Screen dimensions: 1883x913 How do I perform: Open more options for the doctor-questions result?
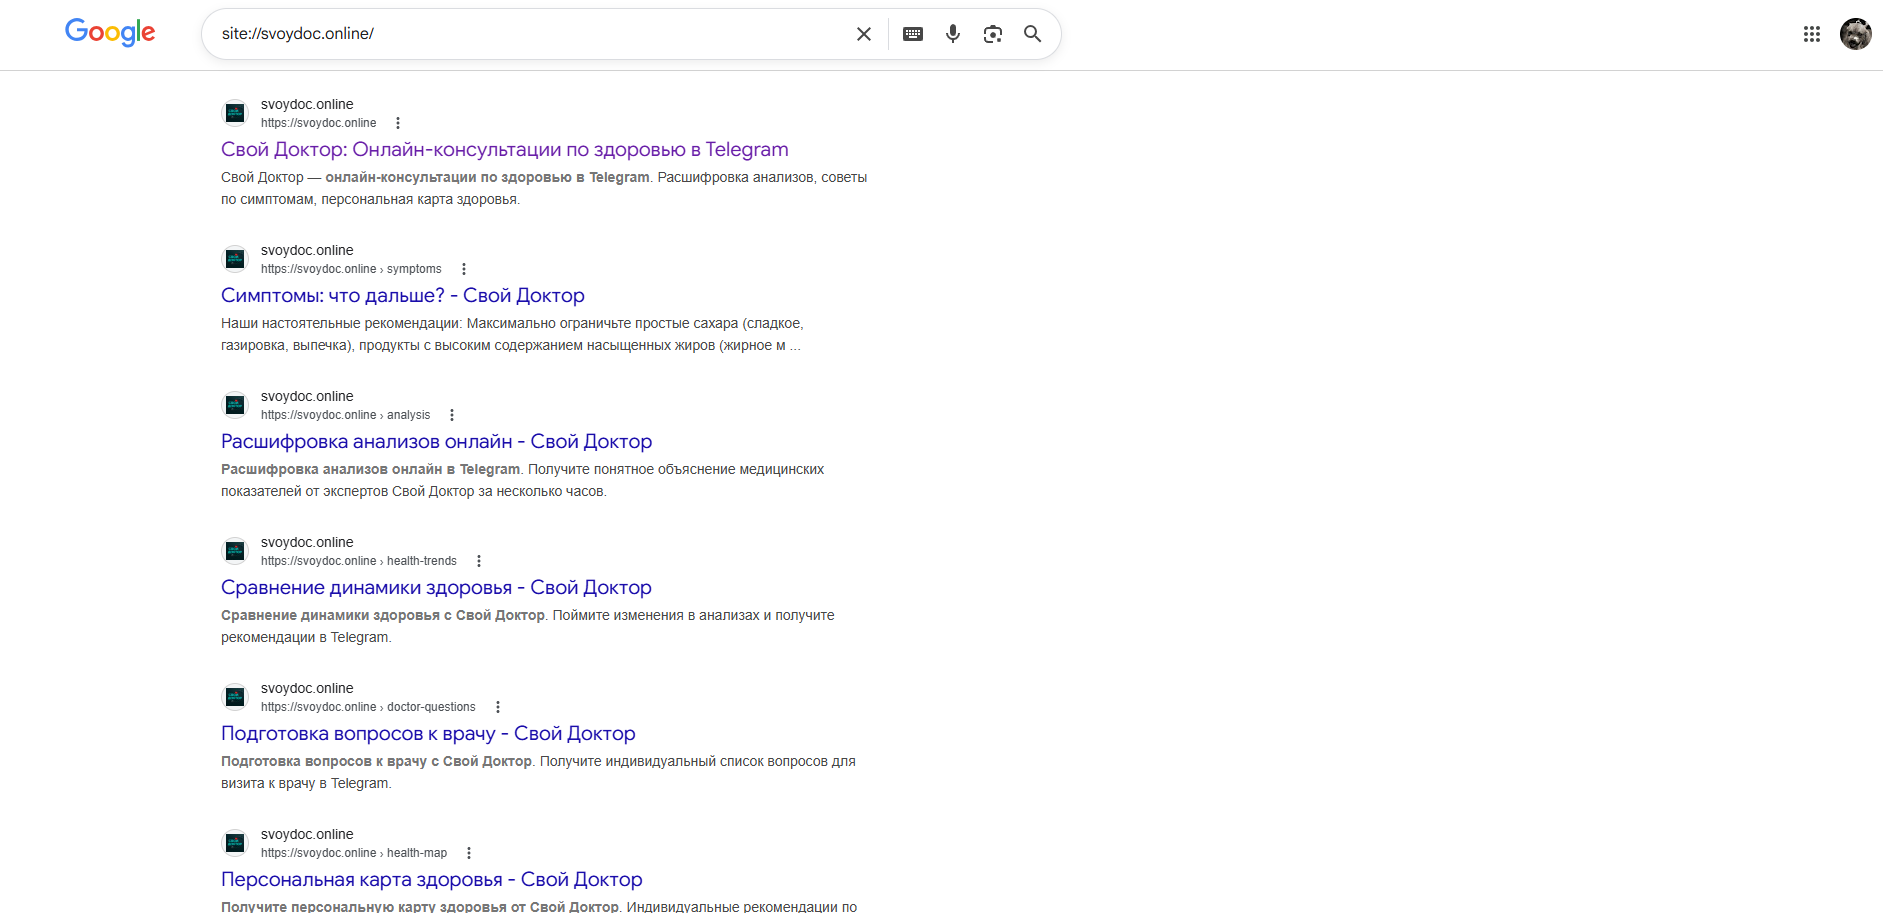pyautogui.click(x=498, y=707)
